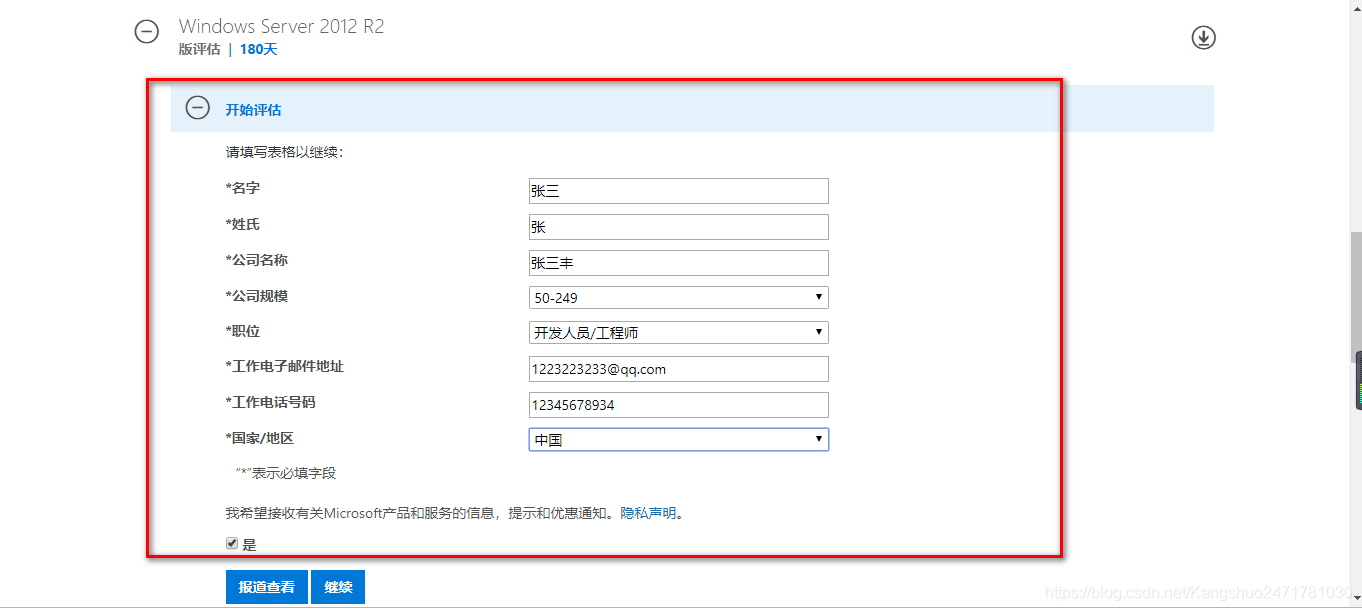Collapse the Windows Server 2012 R2 section
1362x611 pixels.
coord(147,32)
